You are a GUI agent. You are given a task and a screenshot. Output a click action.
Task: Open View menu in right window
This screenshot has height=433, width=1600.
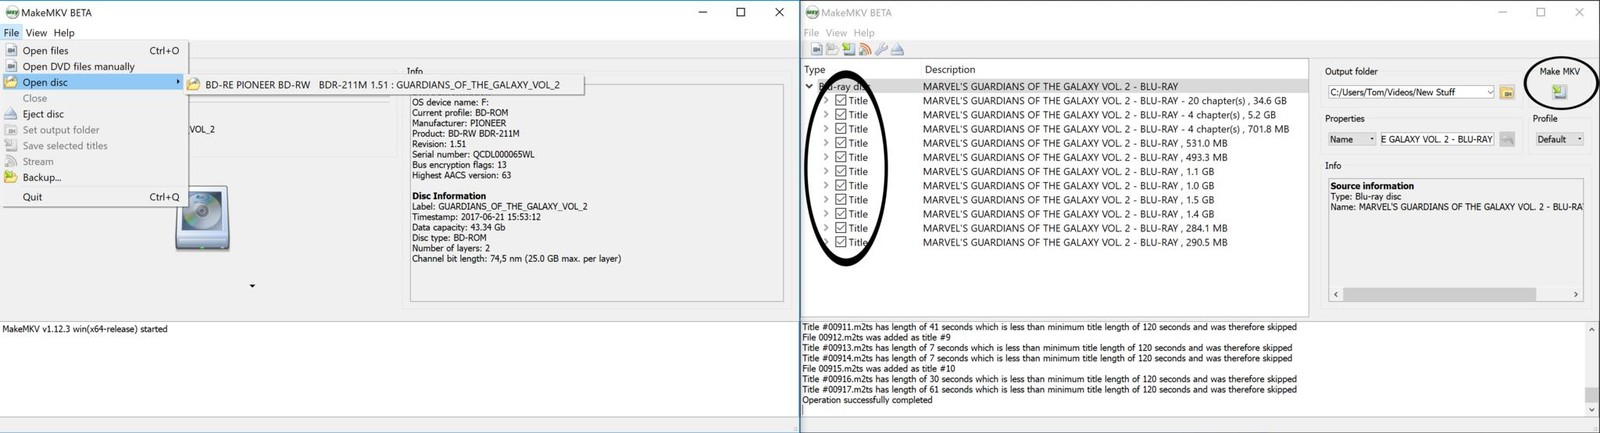pos(836,33)
